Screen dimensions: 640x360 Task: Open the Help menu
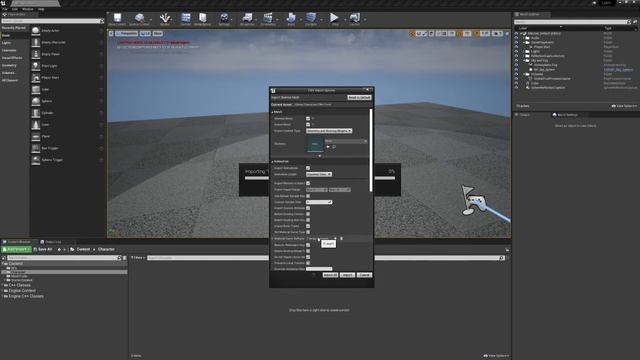[x=41, y=9]
